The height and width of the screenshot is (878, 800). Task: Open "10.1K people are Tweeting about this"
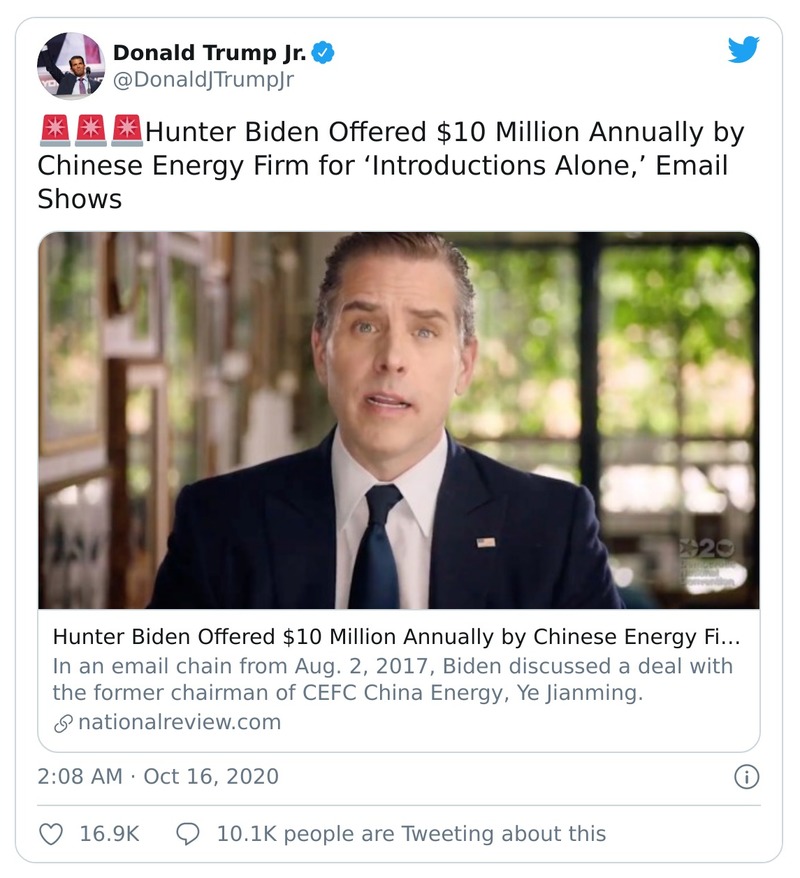411,833
